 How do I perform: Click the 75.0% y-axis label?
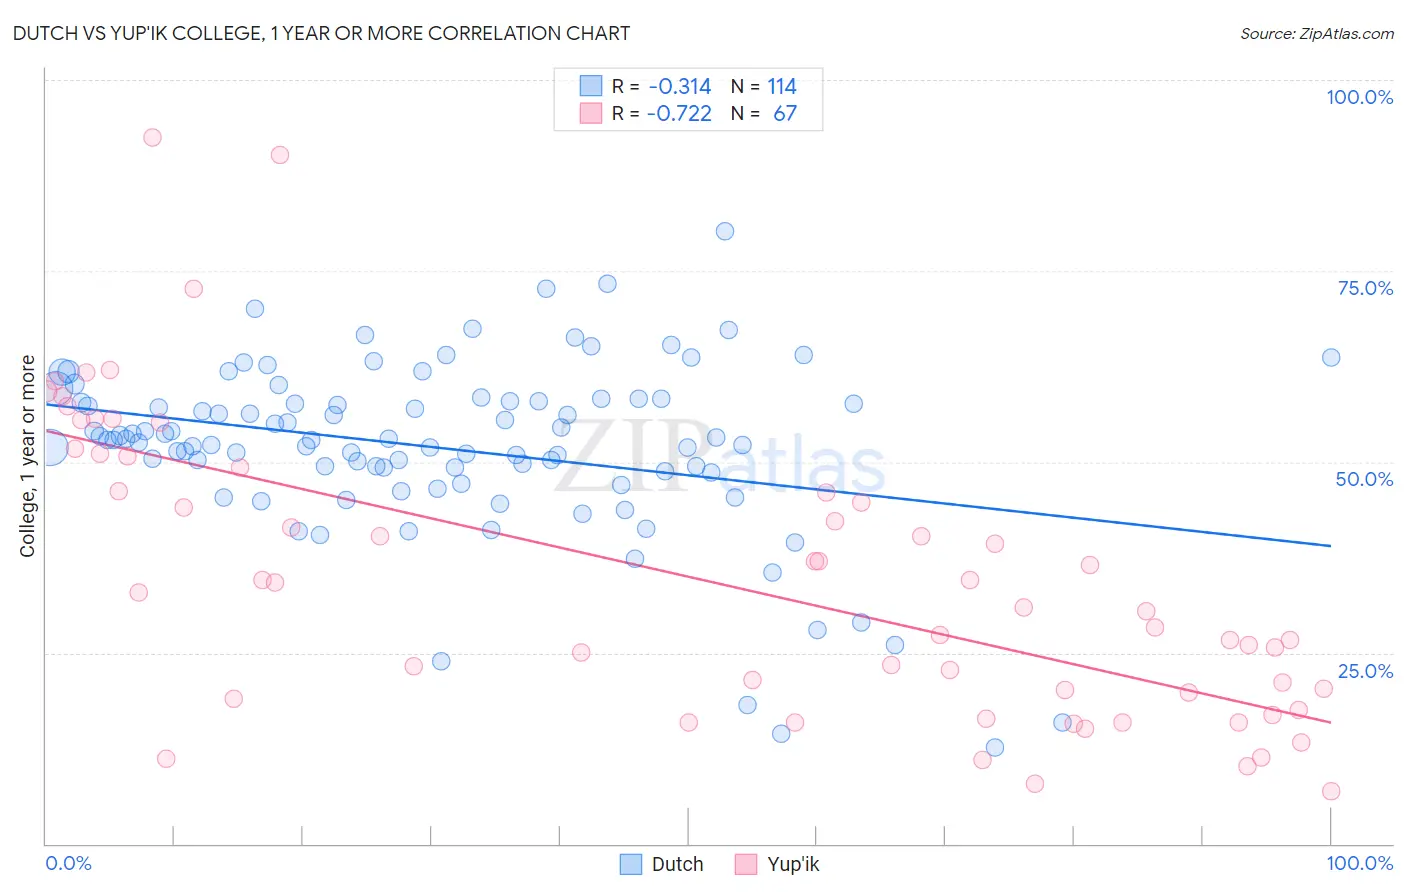1365,288
